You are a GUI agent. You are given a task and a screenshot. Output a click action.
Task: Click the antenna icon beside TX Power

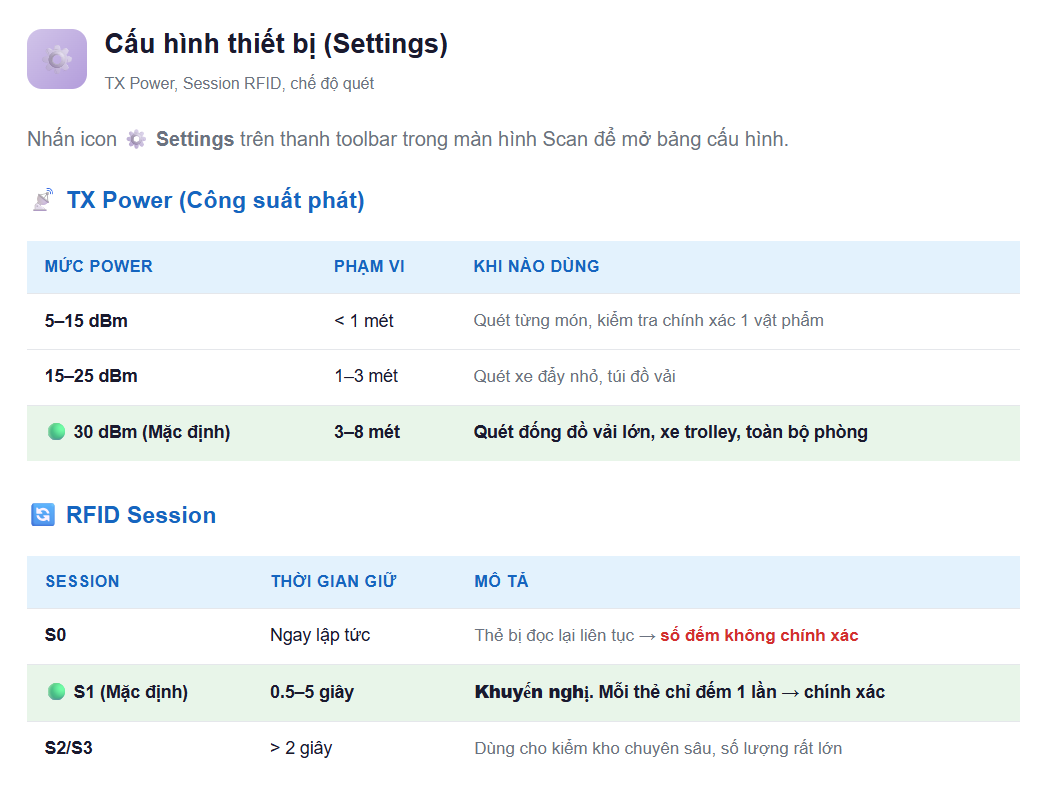(x=43, y=199)
